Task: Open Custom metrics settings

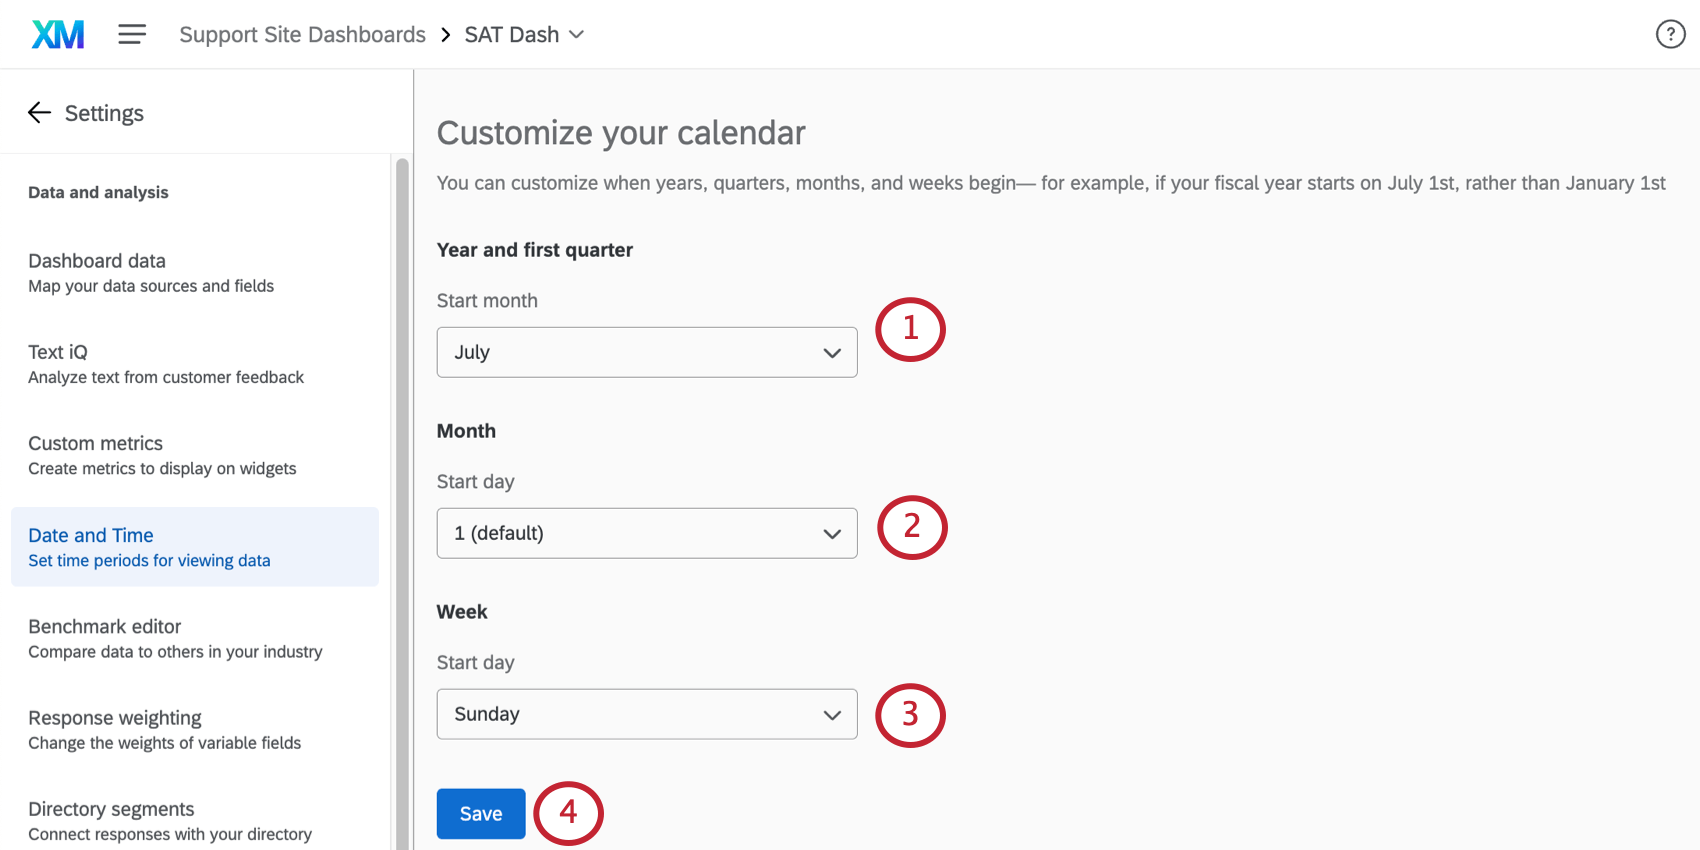Action: click(x=95, y=443)
